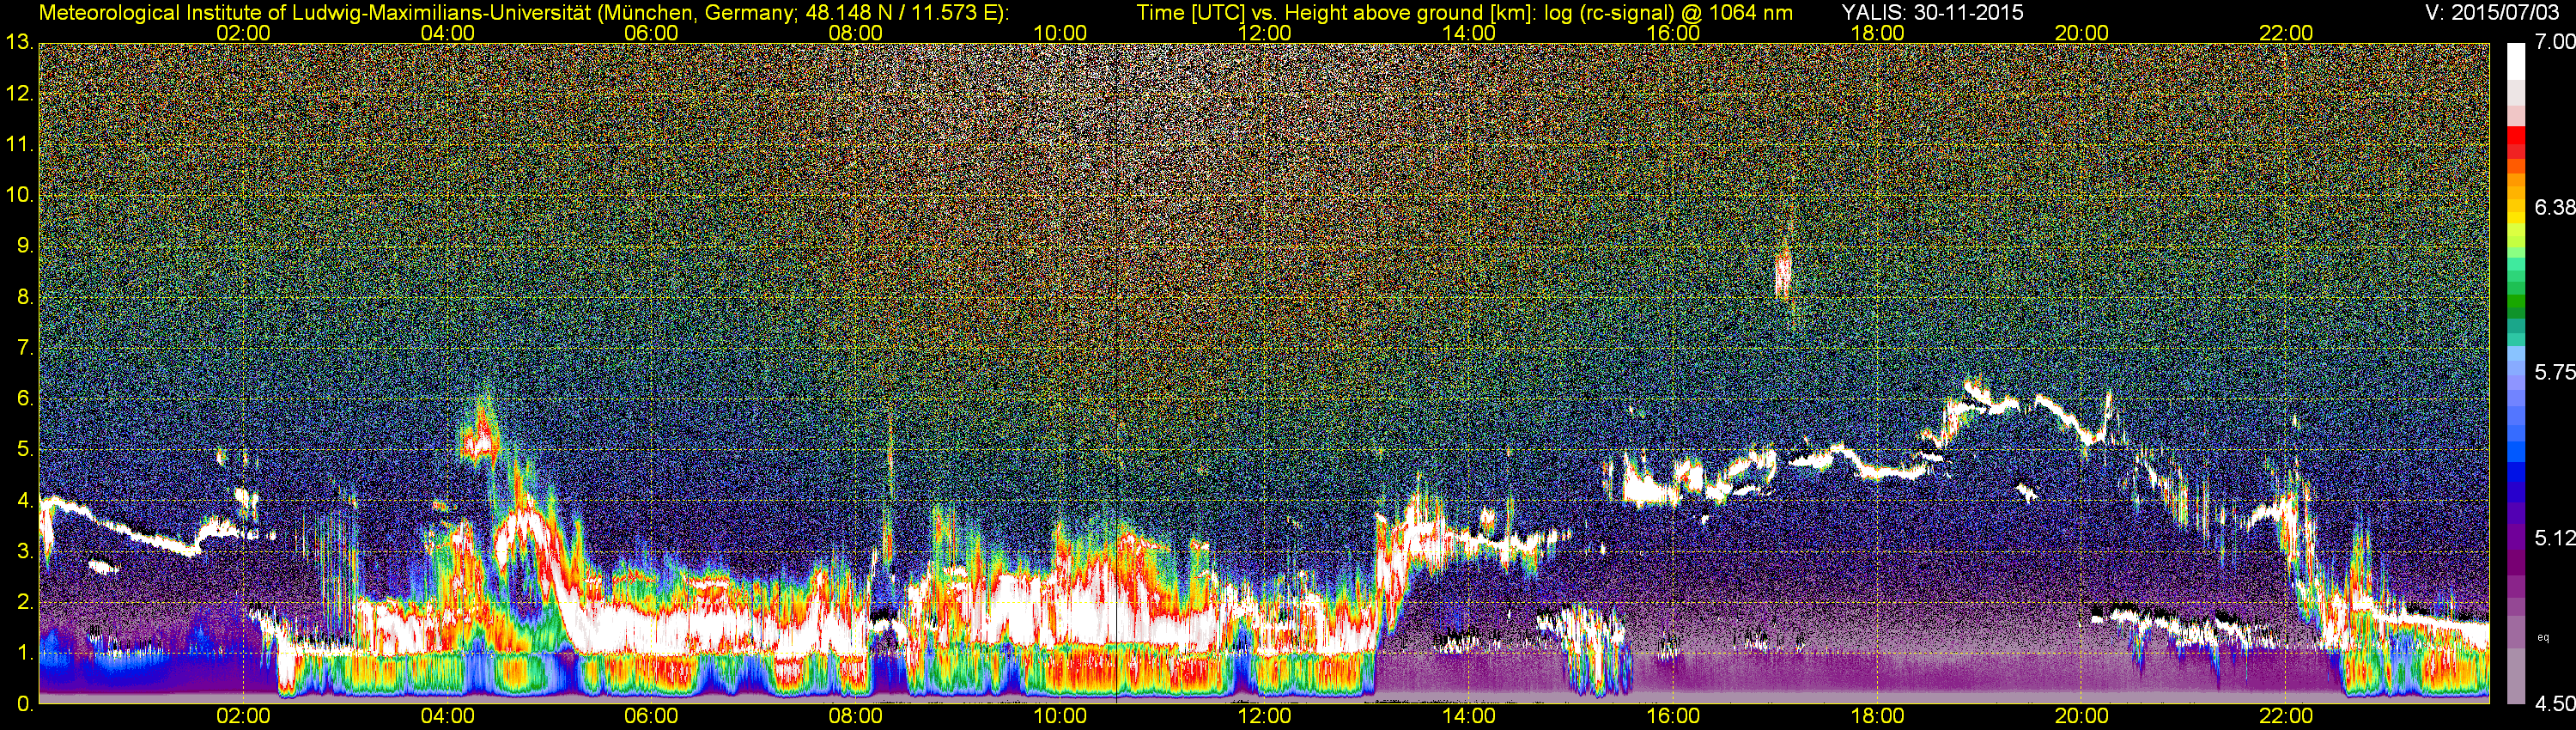Click the 4 km height axis label

click(26, 500)
